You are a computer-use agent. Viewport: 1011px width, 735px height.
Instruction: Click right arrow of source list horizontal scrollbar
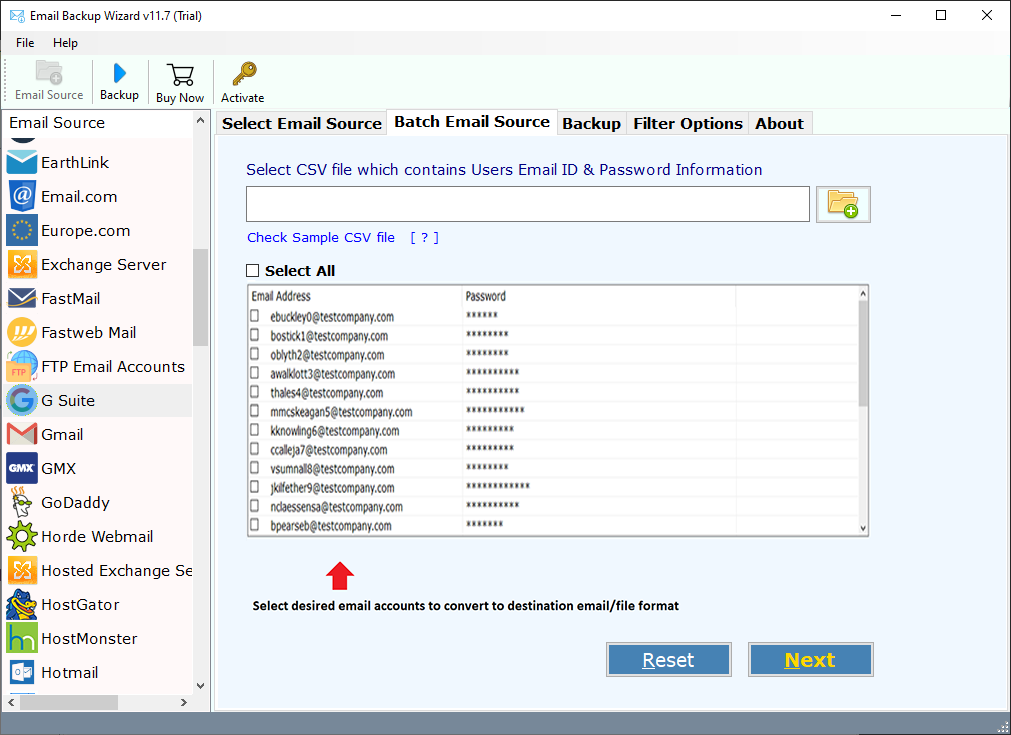184,702
